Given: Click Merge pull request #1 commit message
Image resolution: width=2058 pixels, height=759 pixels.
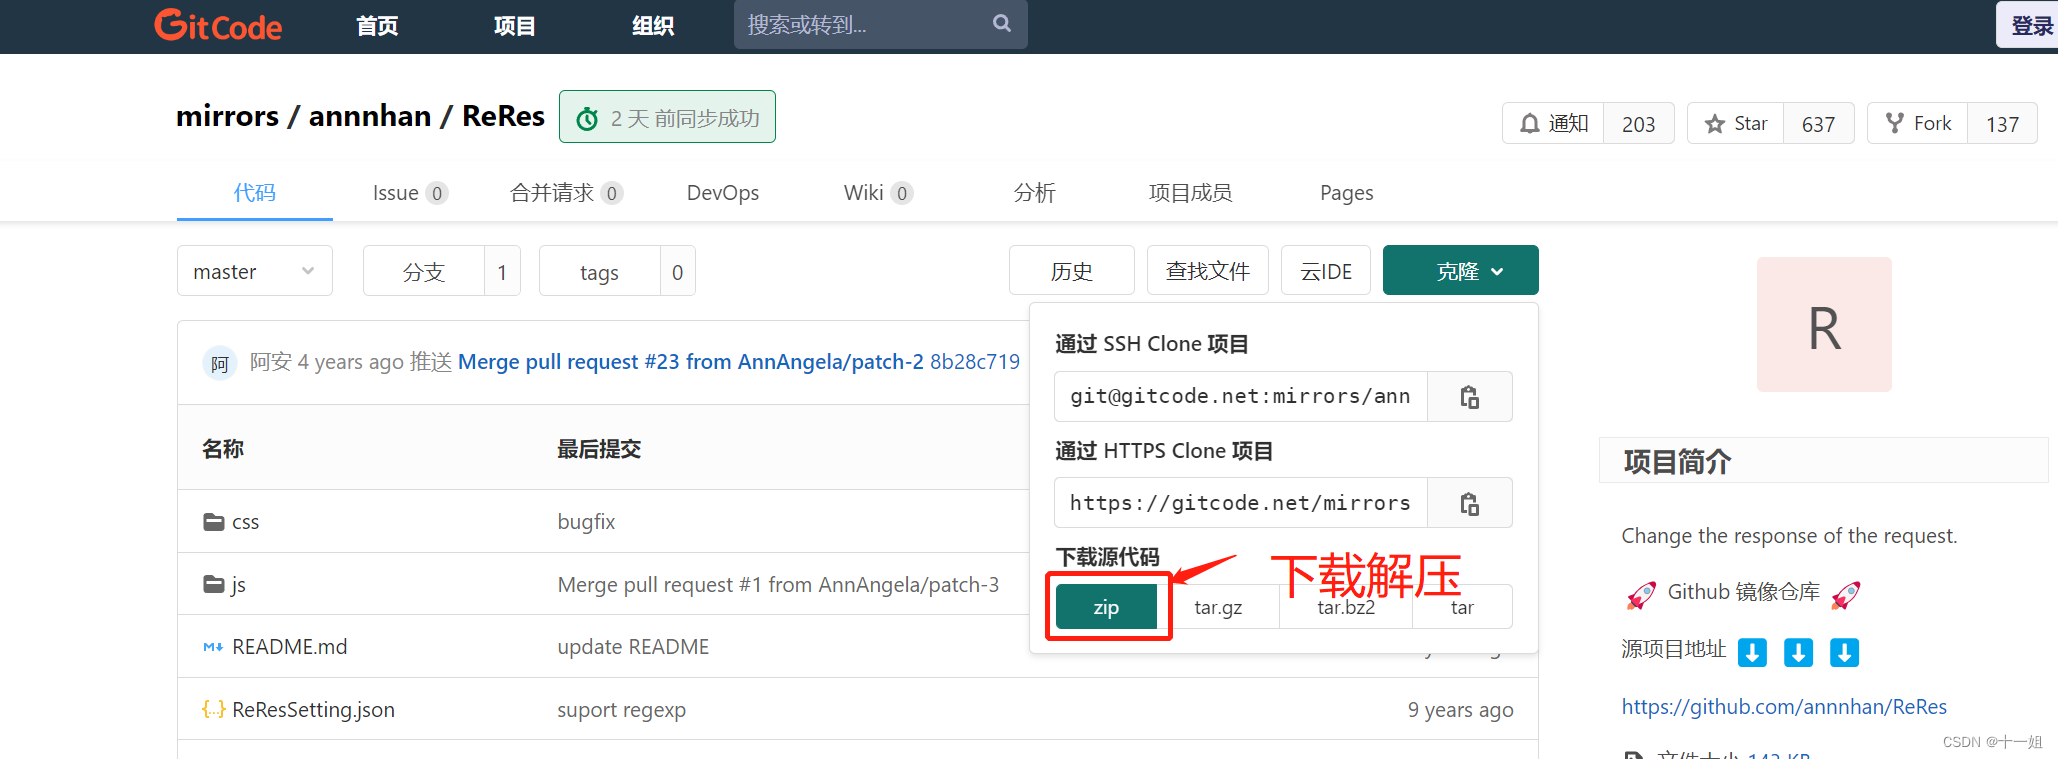Looking at the screenshot, I should (x=778, y=584).
